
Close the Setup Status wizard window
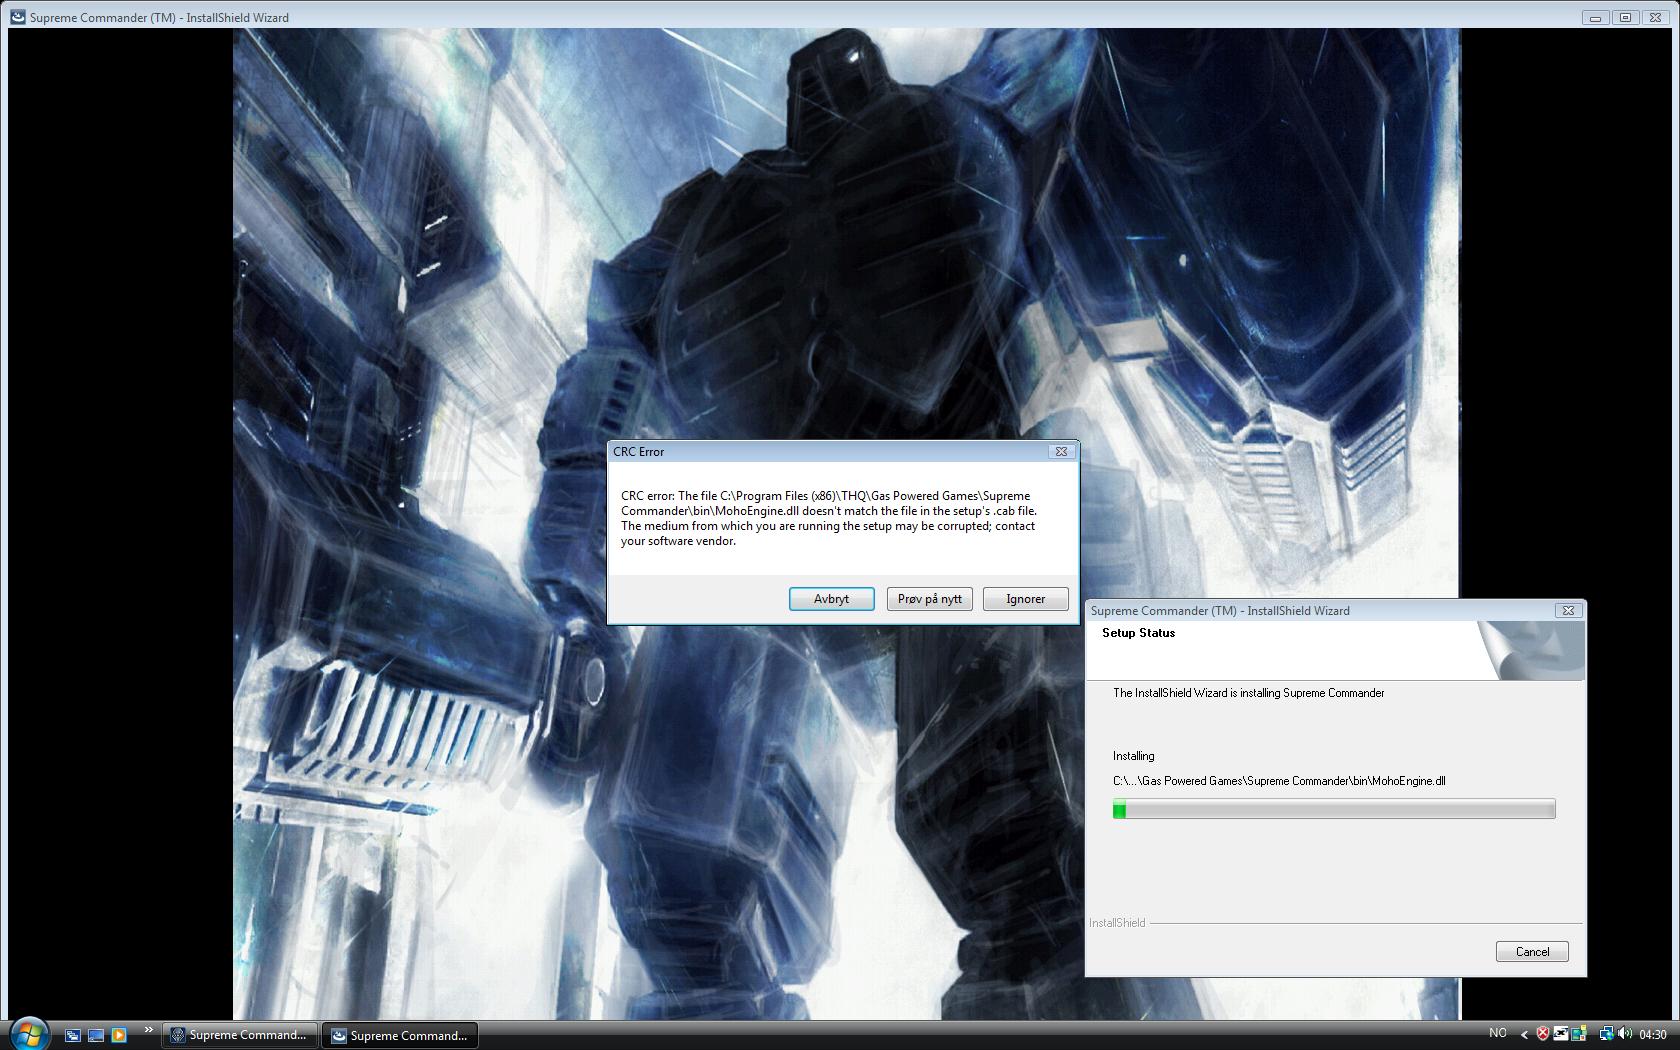click(1568, 610)
